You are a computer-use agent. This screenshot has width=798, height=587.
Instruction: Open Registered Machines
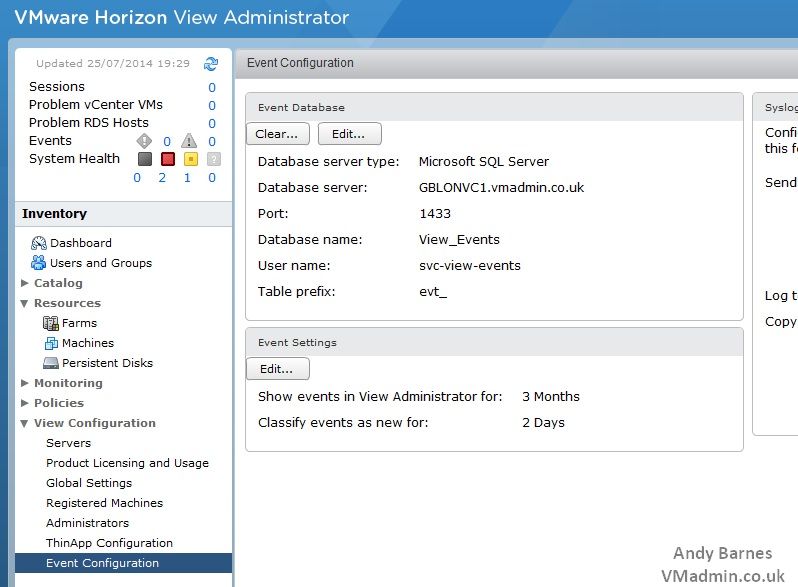pyautogui.click(x=104, y=503)
